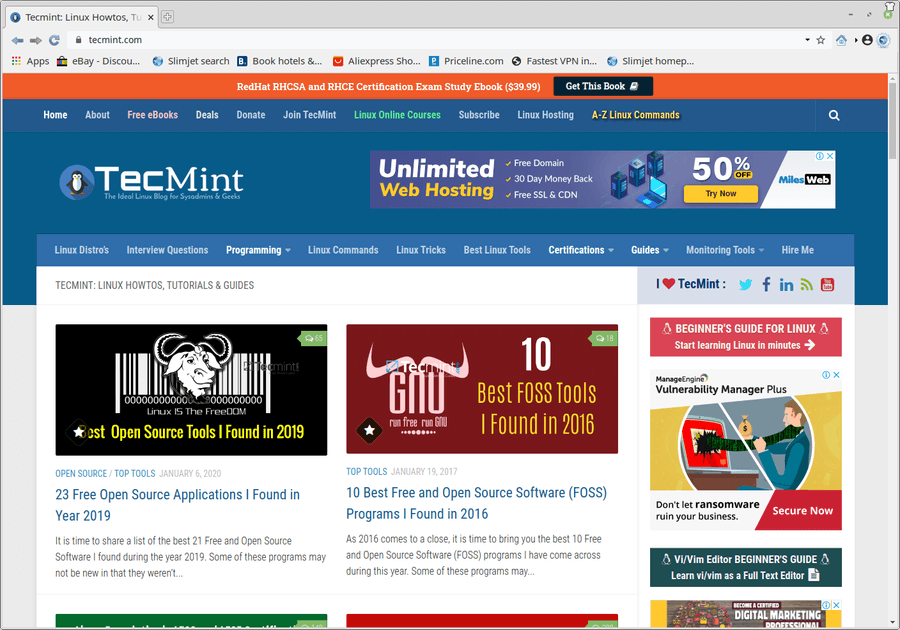The width and height of the screenshot is (900, 630).
Task: Expand the Monitoring Tools menu
Action: (725, 250)
